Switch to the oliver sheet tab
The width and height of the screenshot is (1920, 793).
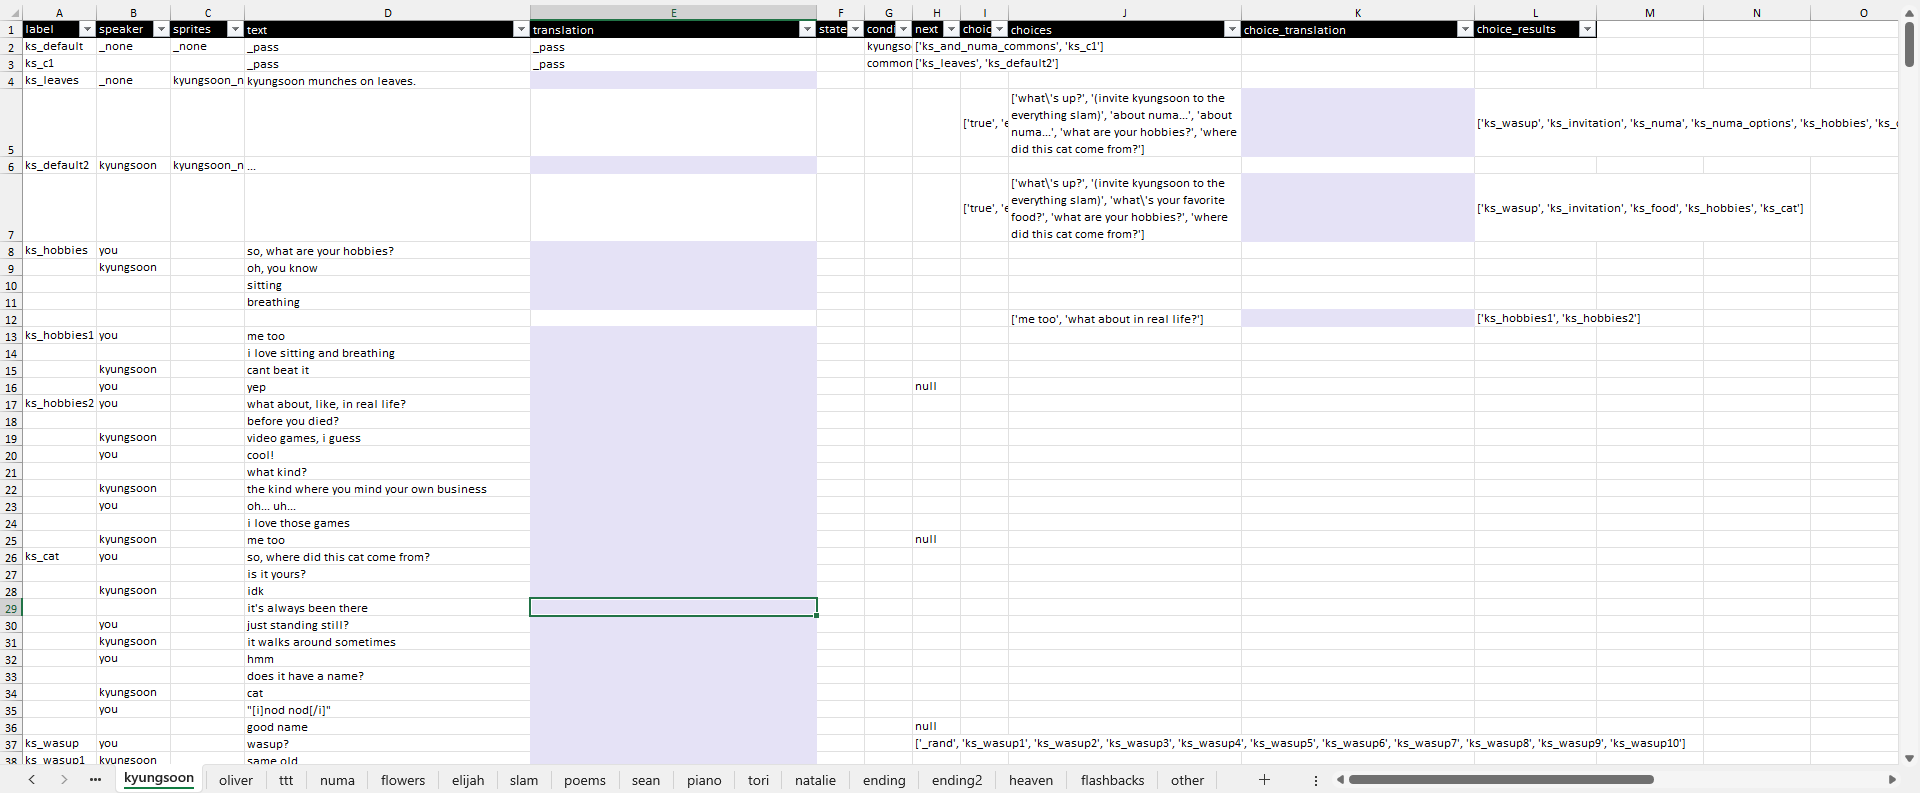click(x=236, y=780)
